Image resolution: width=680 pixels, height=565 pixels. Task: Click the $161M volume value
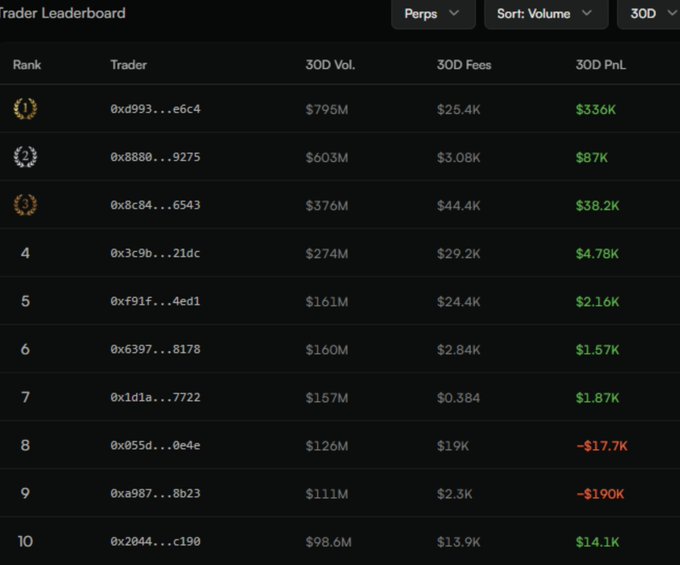click(x=327, y=302)
